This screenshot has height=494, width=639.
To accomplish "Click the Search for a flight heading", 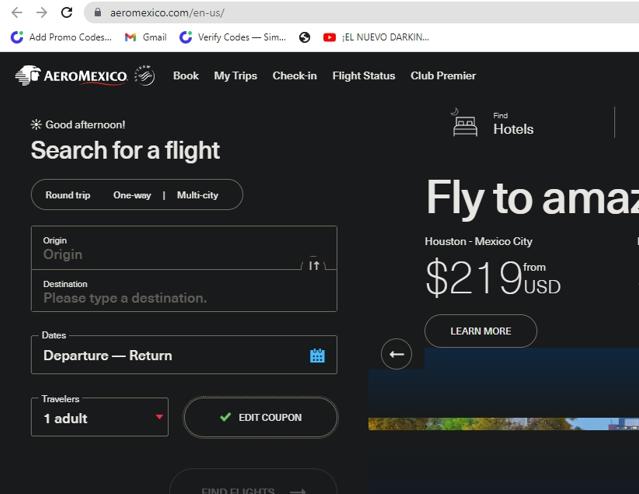I will pos(126,150).
